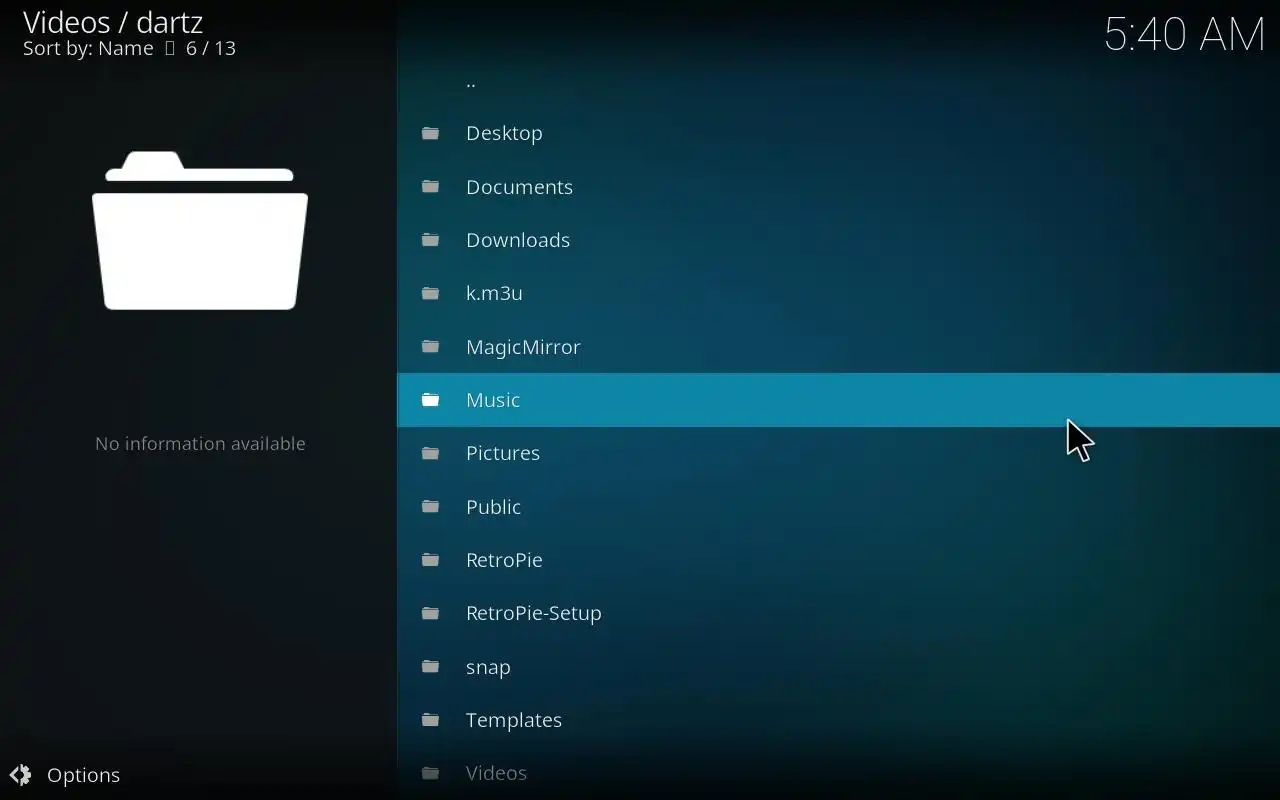Image resolution: width=1280 pixels, height=800 pixels.
Task: Click the Options gear icon
Action: click(x=21, y=775)
